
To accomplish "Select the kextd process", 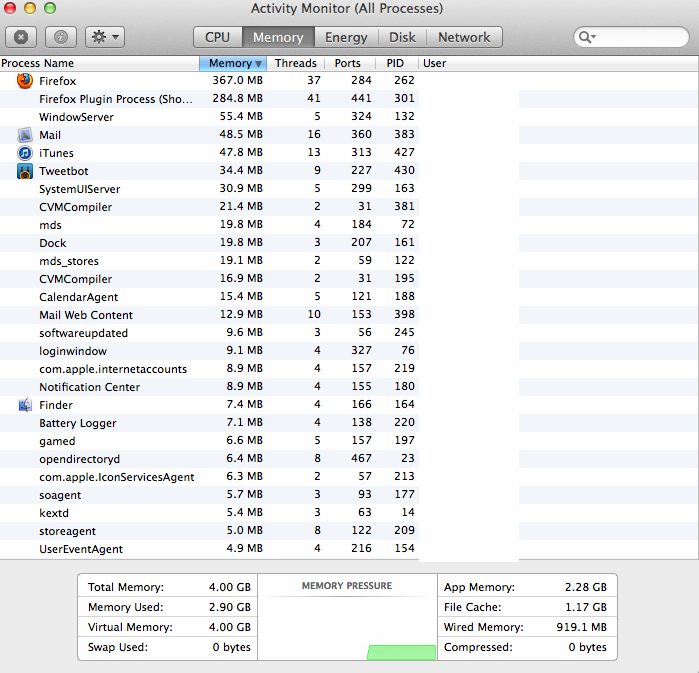I will [x=350, y=513].
